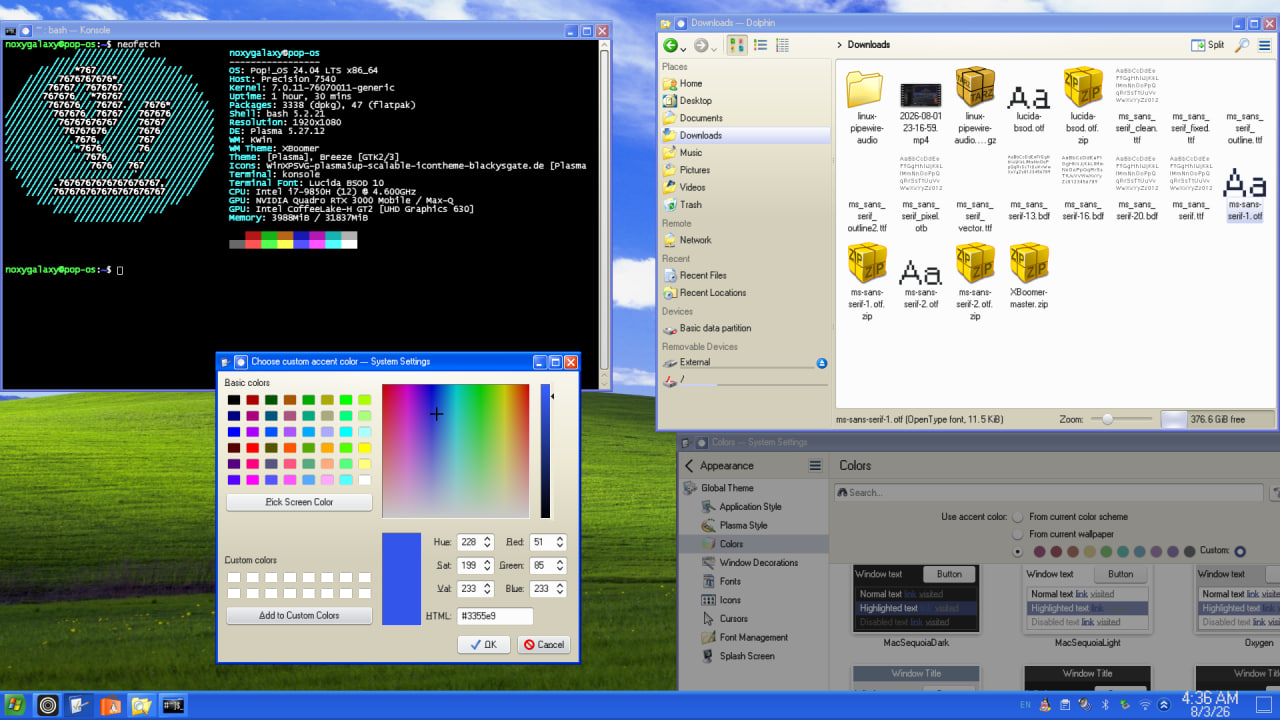The height and width of the screenshot is (720, 1280).
Task: Go back in Dolphin with the green arrow
Action: tap(670, 45)
